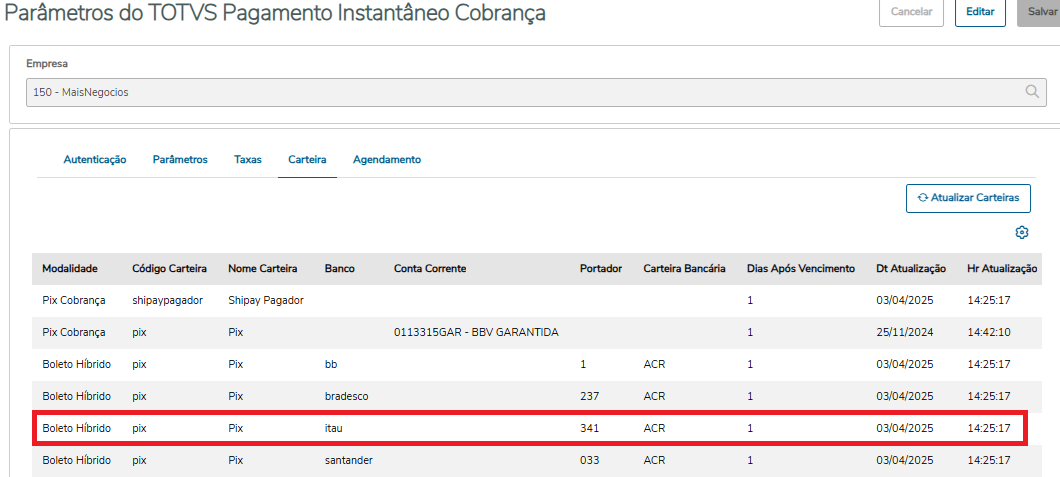The width and height of the screenshot is (1060, 477).
Task: Click the bradesco bank row
Action: 530,396
